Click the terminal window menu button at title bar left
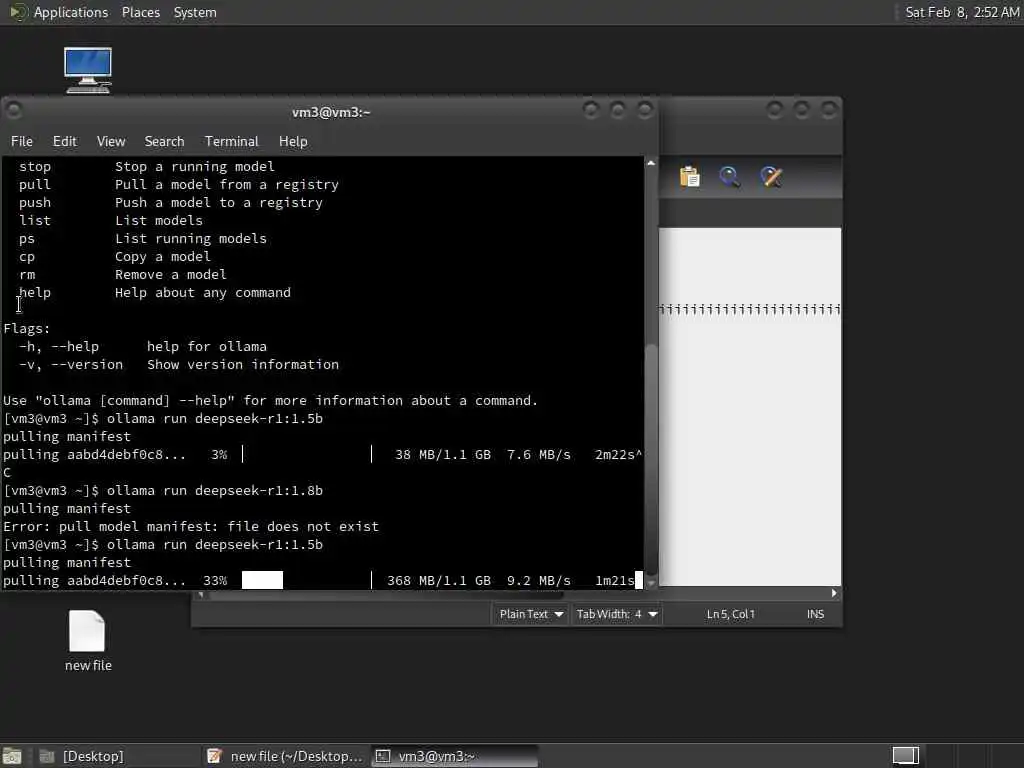The height and width of the screenshot is (768, 1024). point(14,111)
